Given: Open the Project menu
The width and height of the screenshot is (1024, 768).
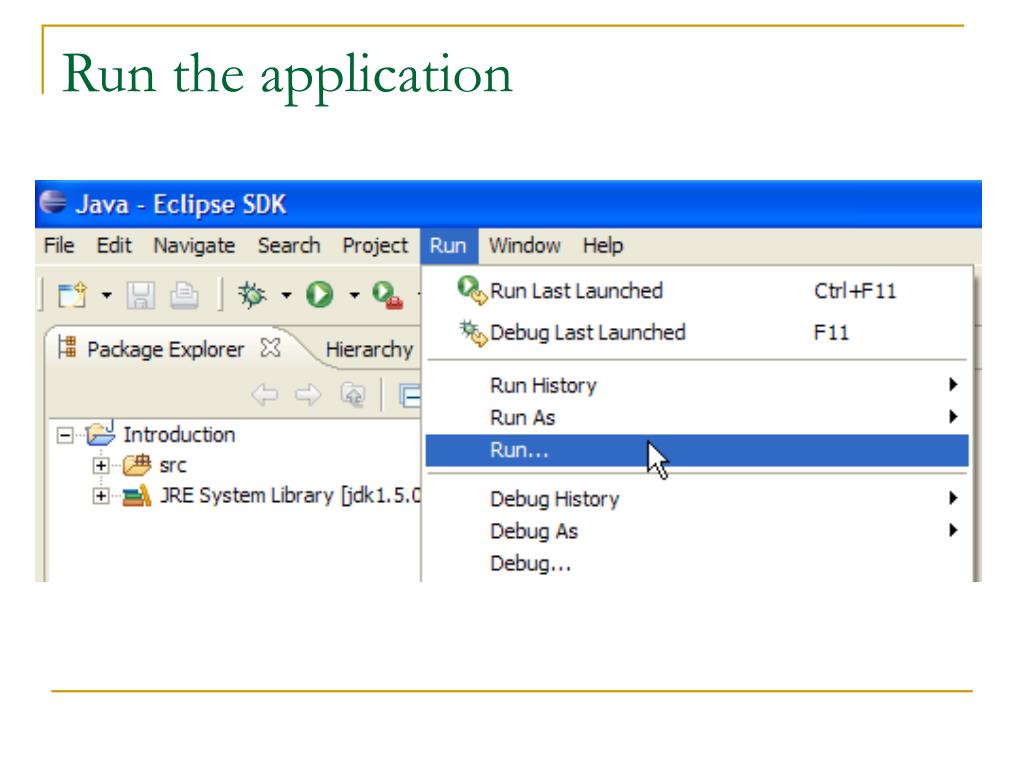Looking at the screenshot, I should pyautogui.click(x=375, y=246).
